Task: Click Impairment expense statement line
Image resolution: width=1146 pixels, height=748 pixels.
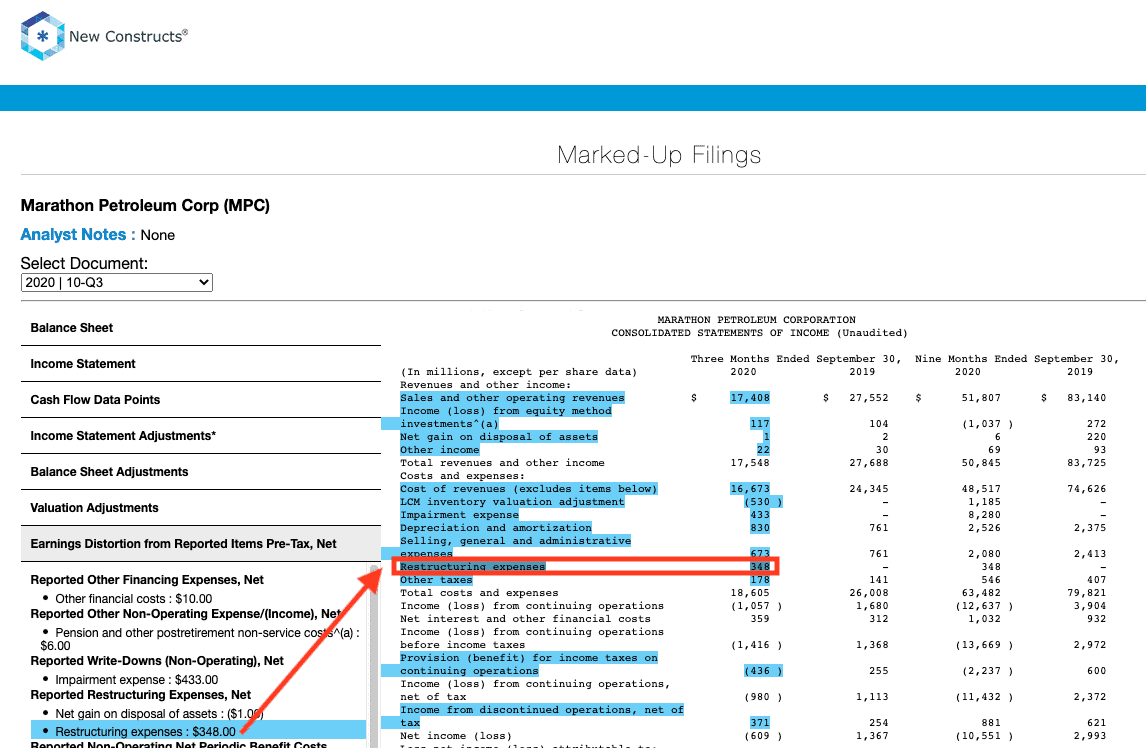Action: (x=459, y=515)
